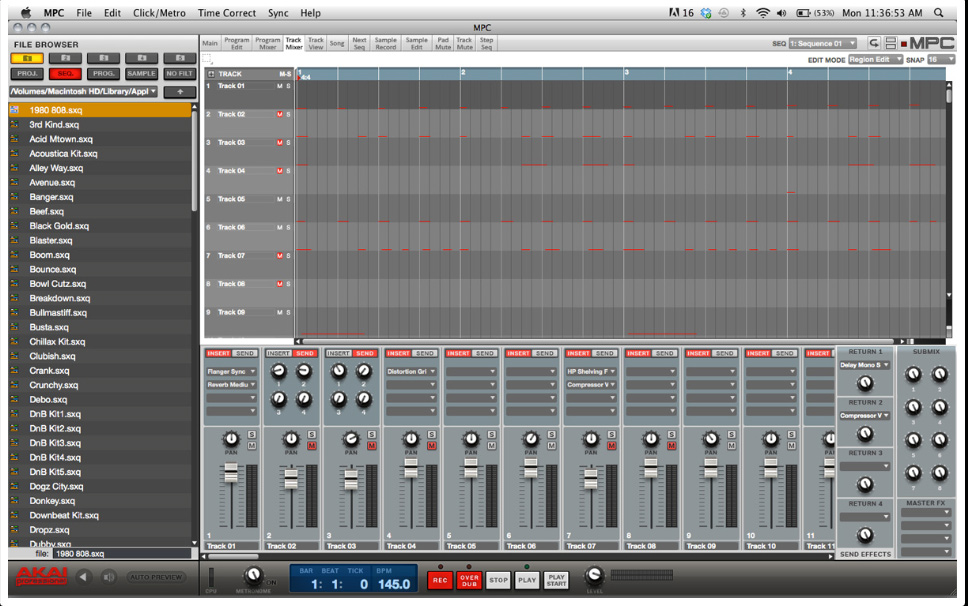Click the Track 01 volume fader
The image size is (968, 606).
pos(231,473)
